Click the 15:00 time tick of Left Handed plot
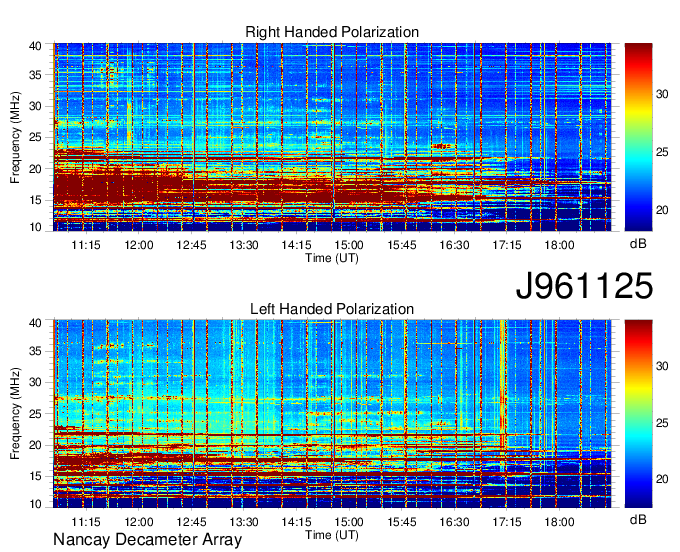The width and height of the screenshot is (680, 552). (349, 522)
